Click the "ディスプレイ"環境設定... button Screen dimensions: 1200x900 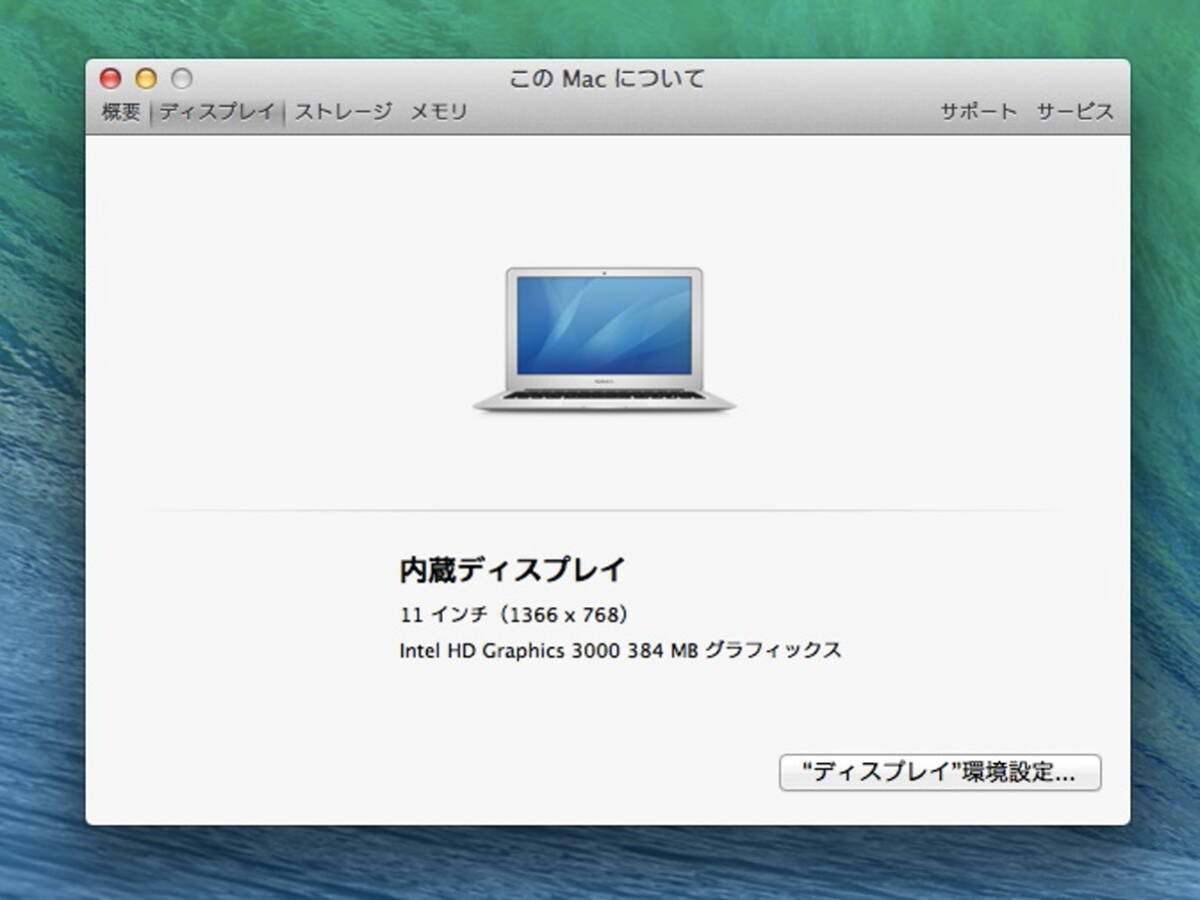tap(940, 773)
